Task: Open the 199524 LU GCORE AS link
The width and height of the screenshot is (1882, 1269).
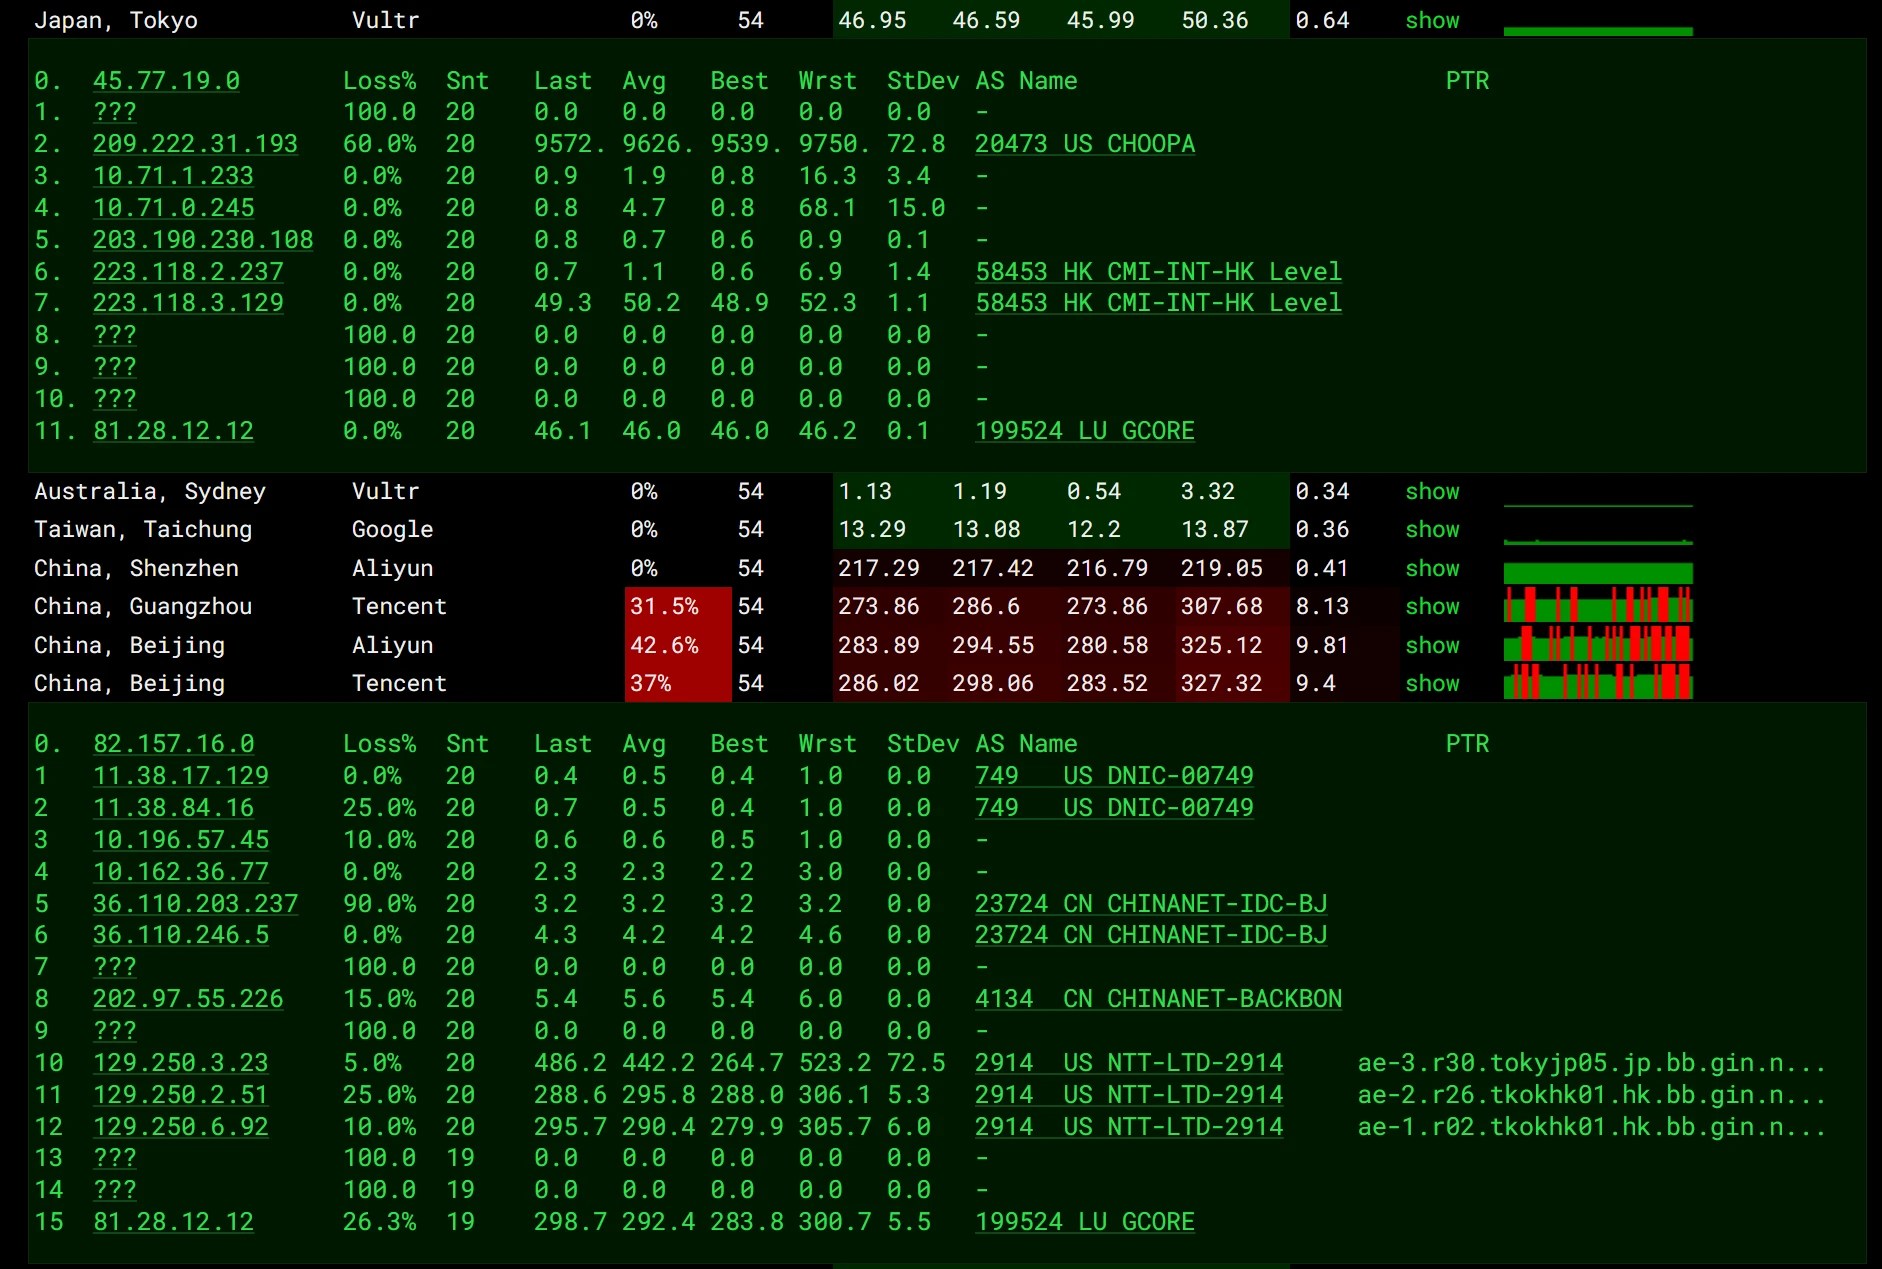Action: tap(1085, 431)
